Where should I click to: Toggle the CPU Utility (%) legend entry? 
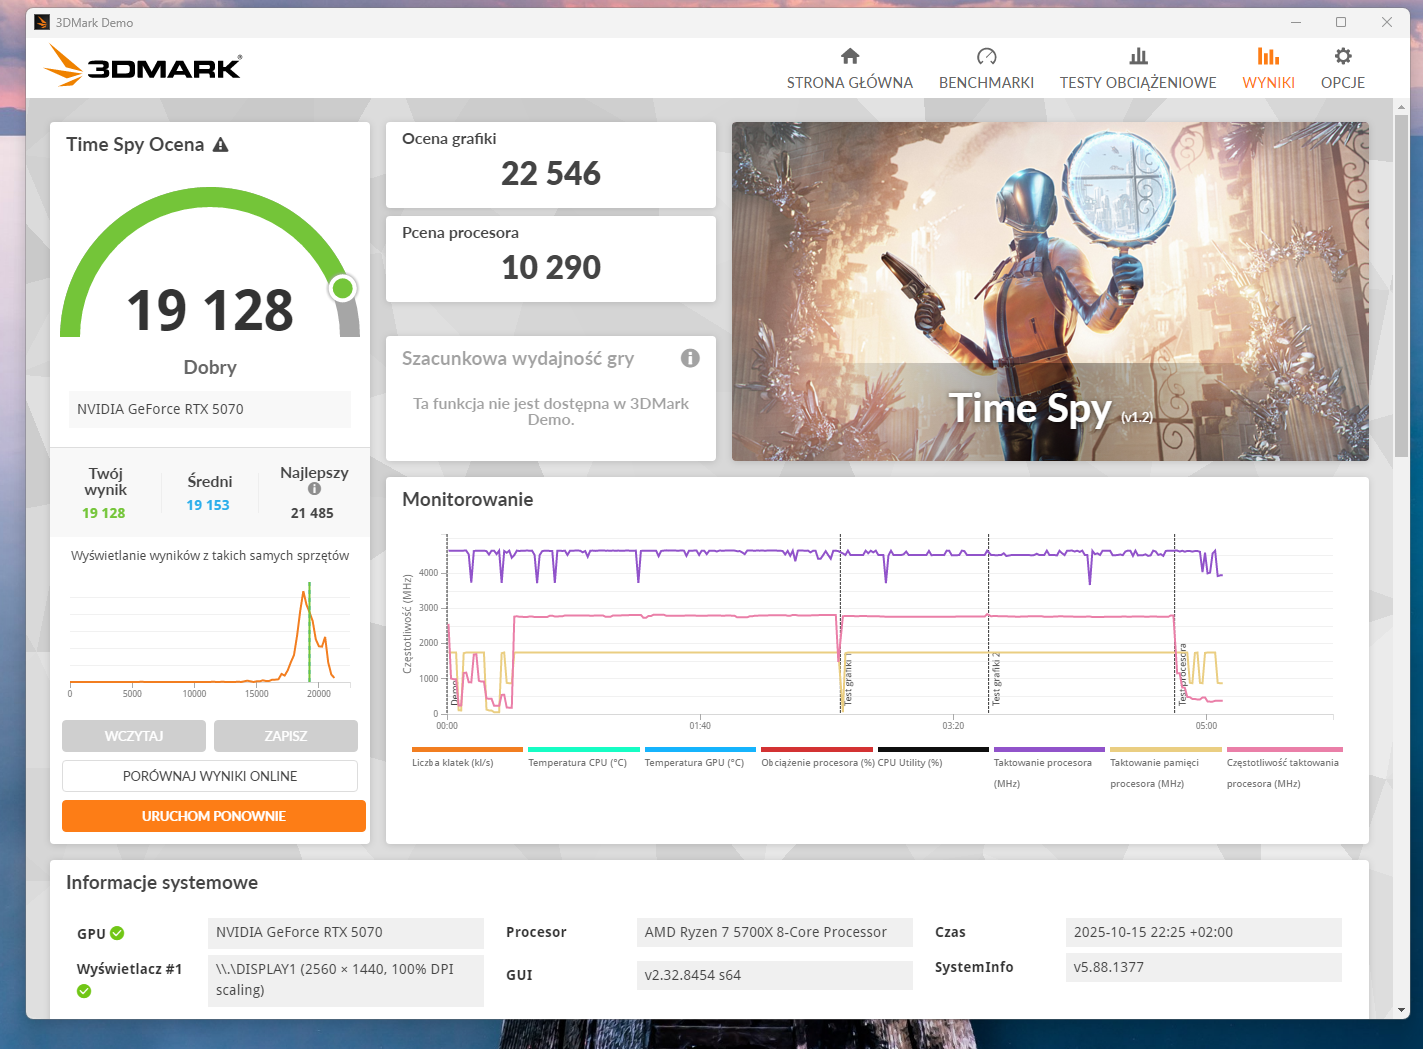[x=933, y=757]
